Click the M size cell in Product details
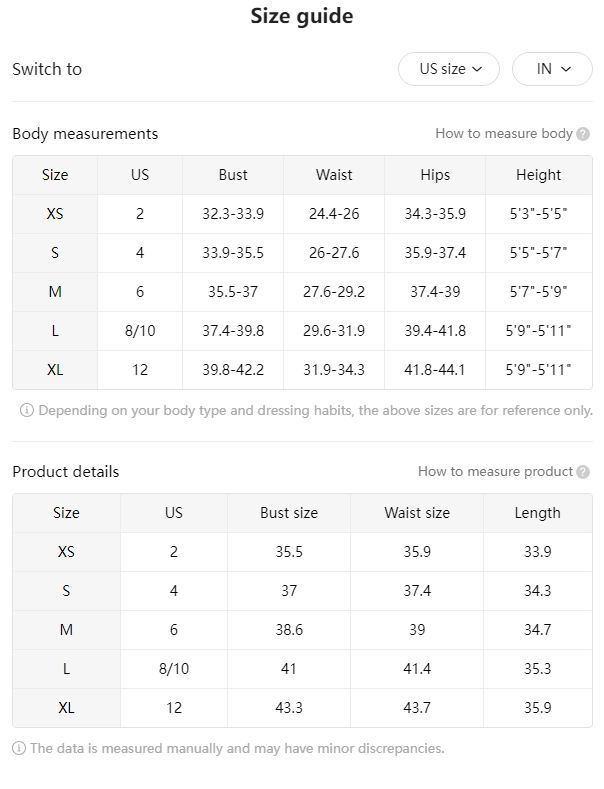Viewport: 604px width, 789px height. [x=66, y=630]
